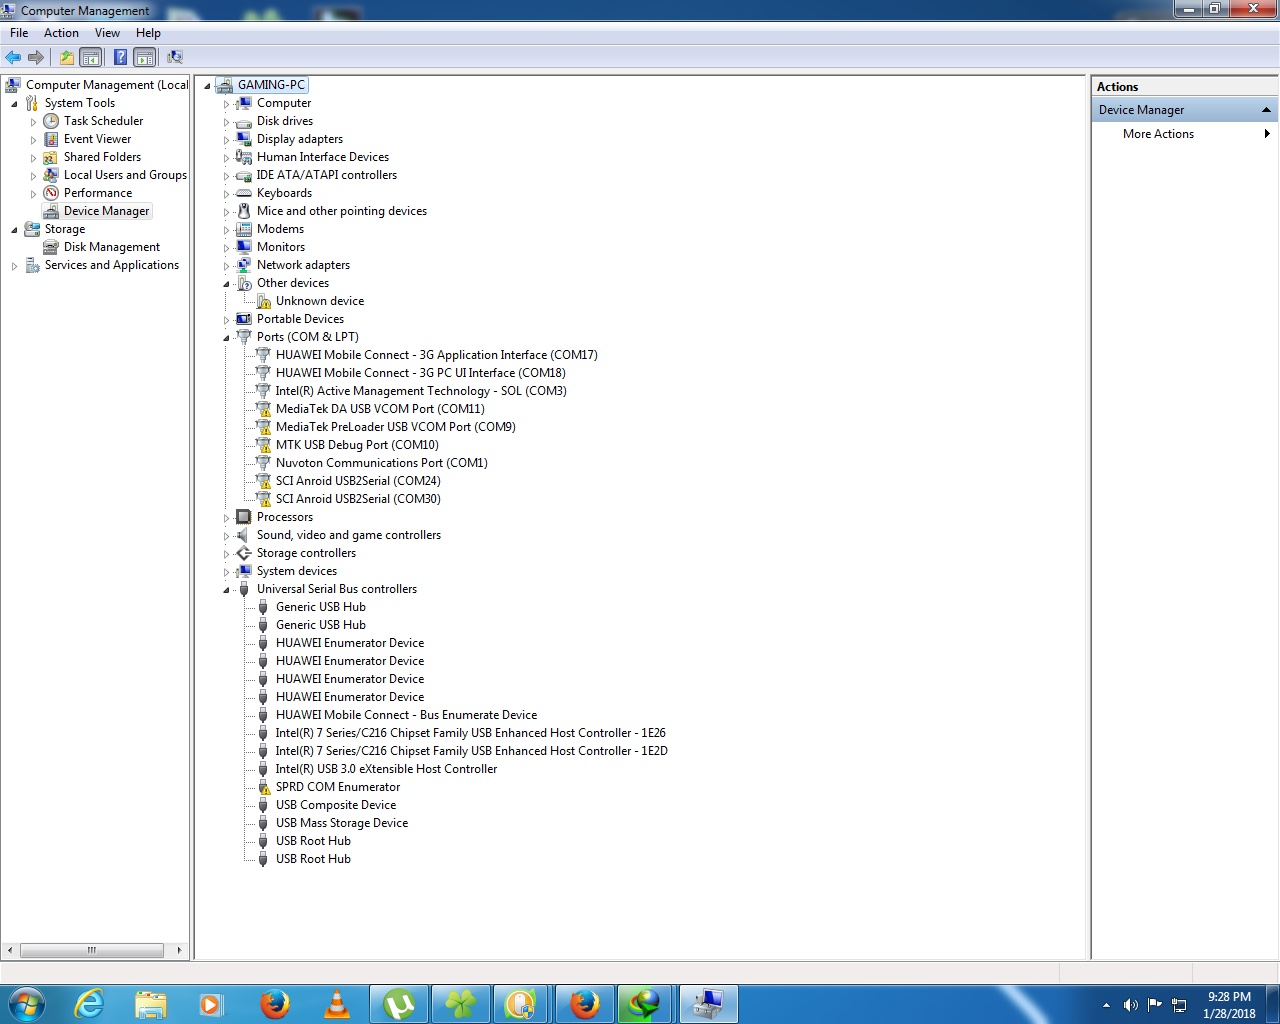The width and height of the screenshot is (1280, 1024).
Task: Select HUAWEI Mobile Connect 3G PC UI Interface (COM18)
Action: point(421,373)
